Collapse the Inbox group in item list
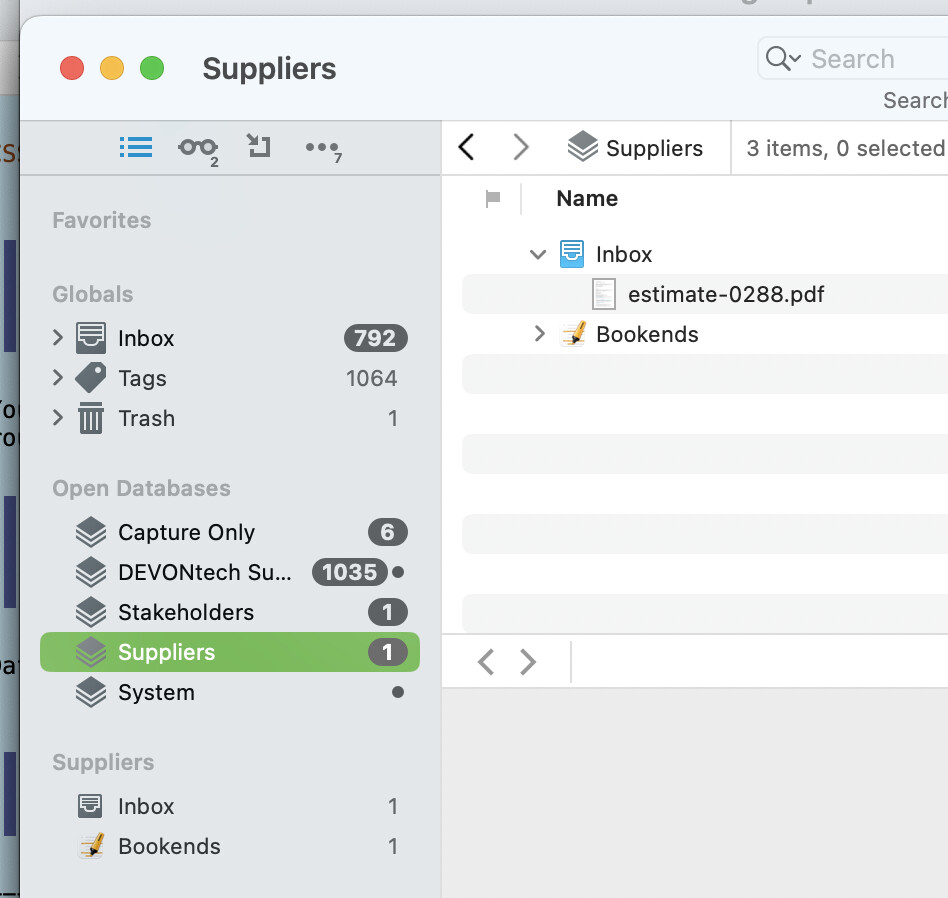This screenshot has height=898, width=948. (x=538, y=255)
